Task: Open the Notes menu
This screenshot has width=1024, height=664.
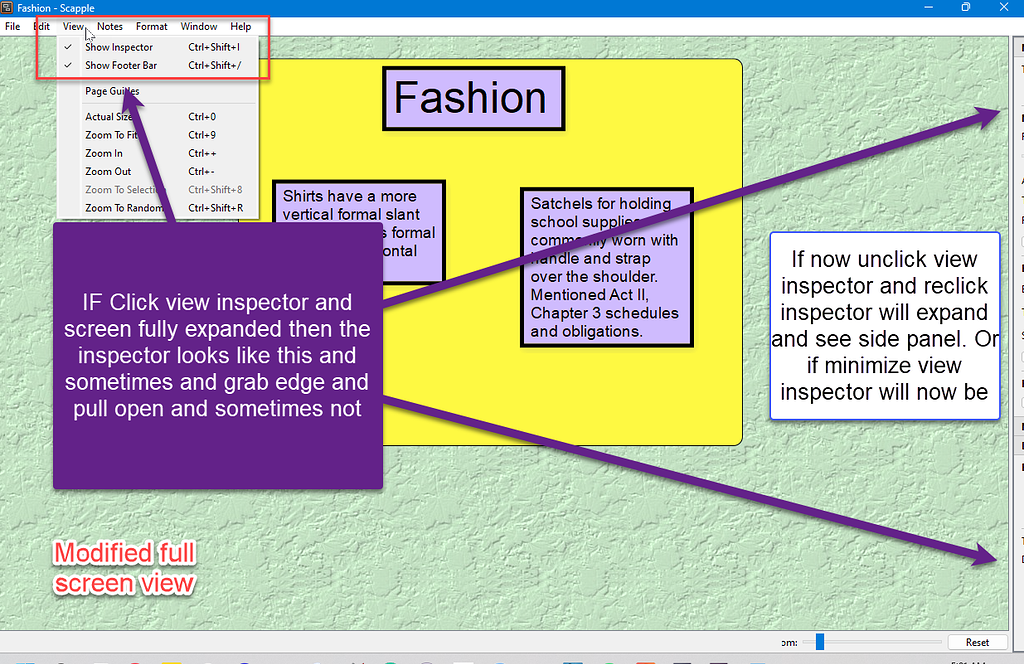Action: [110, 26]
